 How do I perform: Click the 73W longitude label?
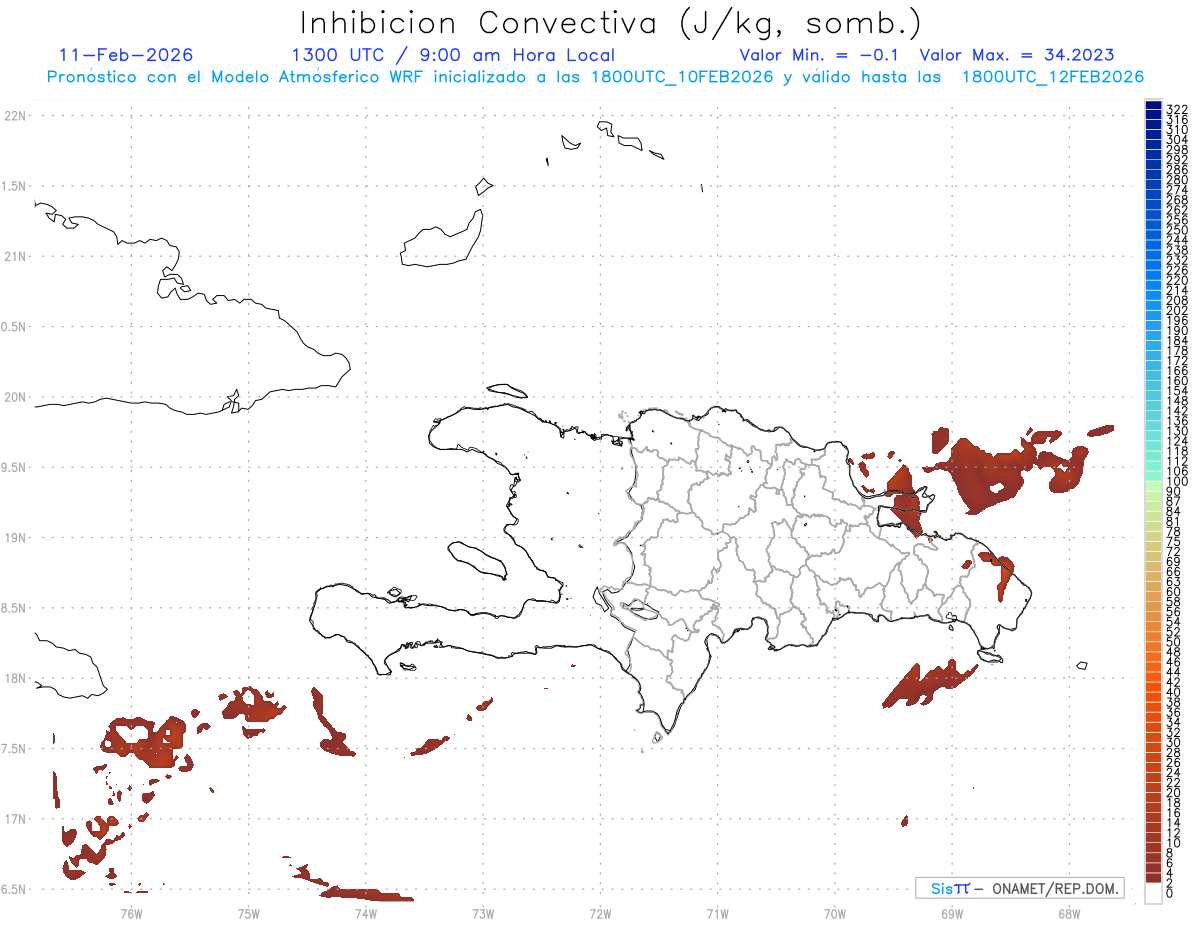coord(483,913)
